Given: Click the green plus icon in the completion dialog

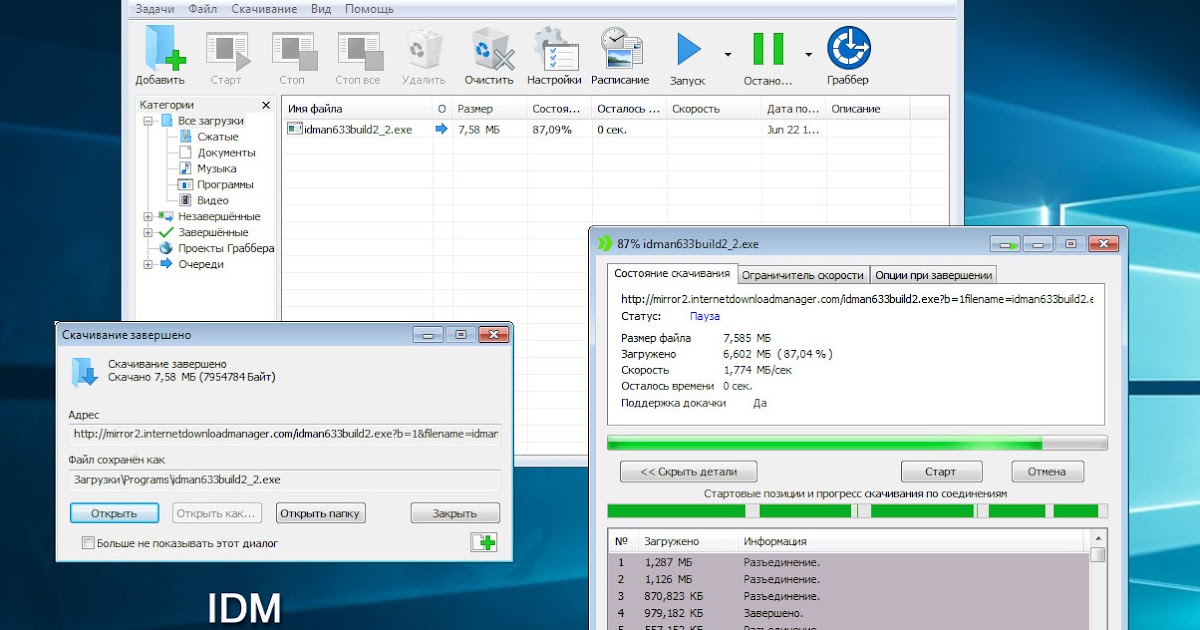Looking at the screenshot, I should coord(484,542).
